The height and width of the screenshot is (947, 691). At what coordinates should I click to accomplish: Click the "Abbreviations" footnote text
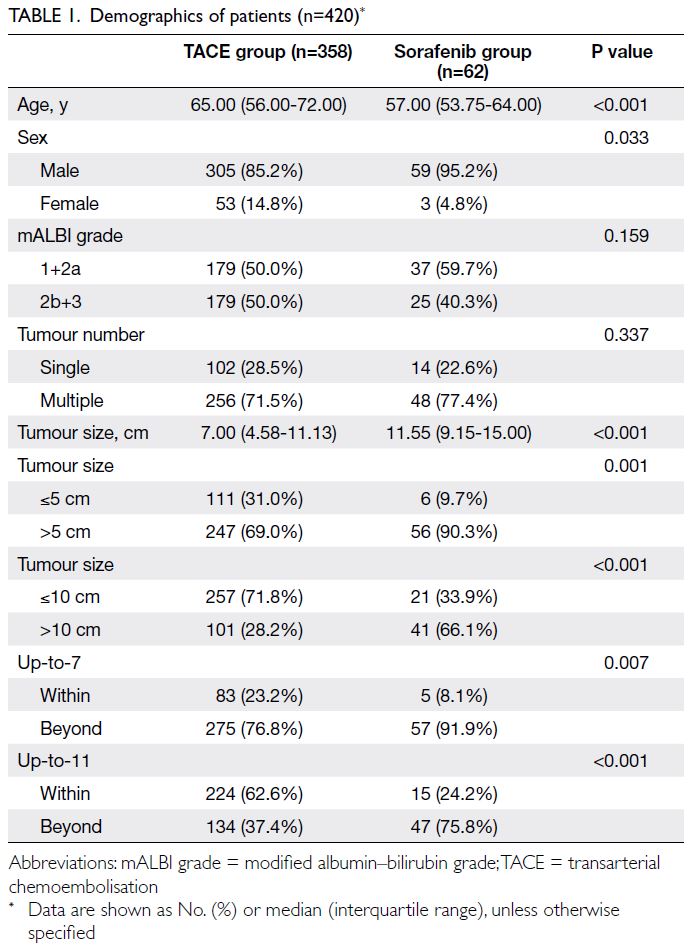click(x=62, y=863)
